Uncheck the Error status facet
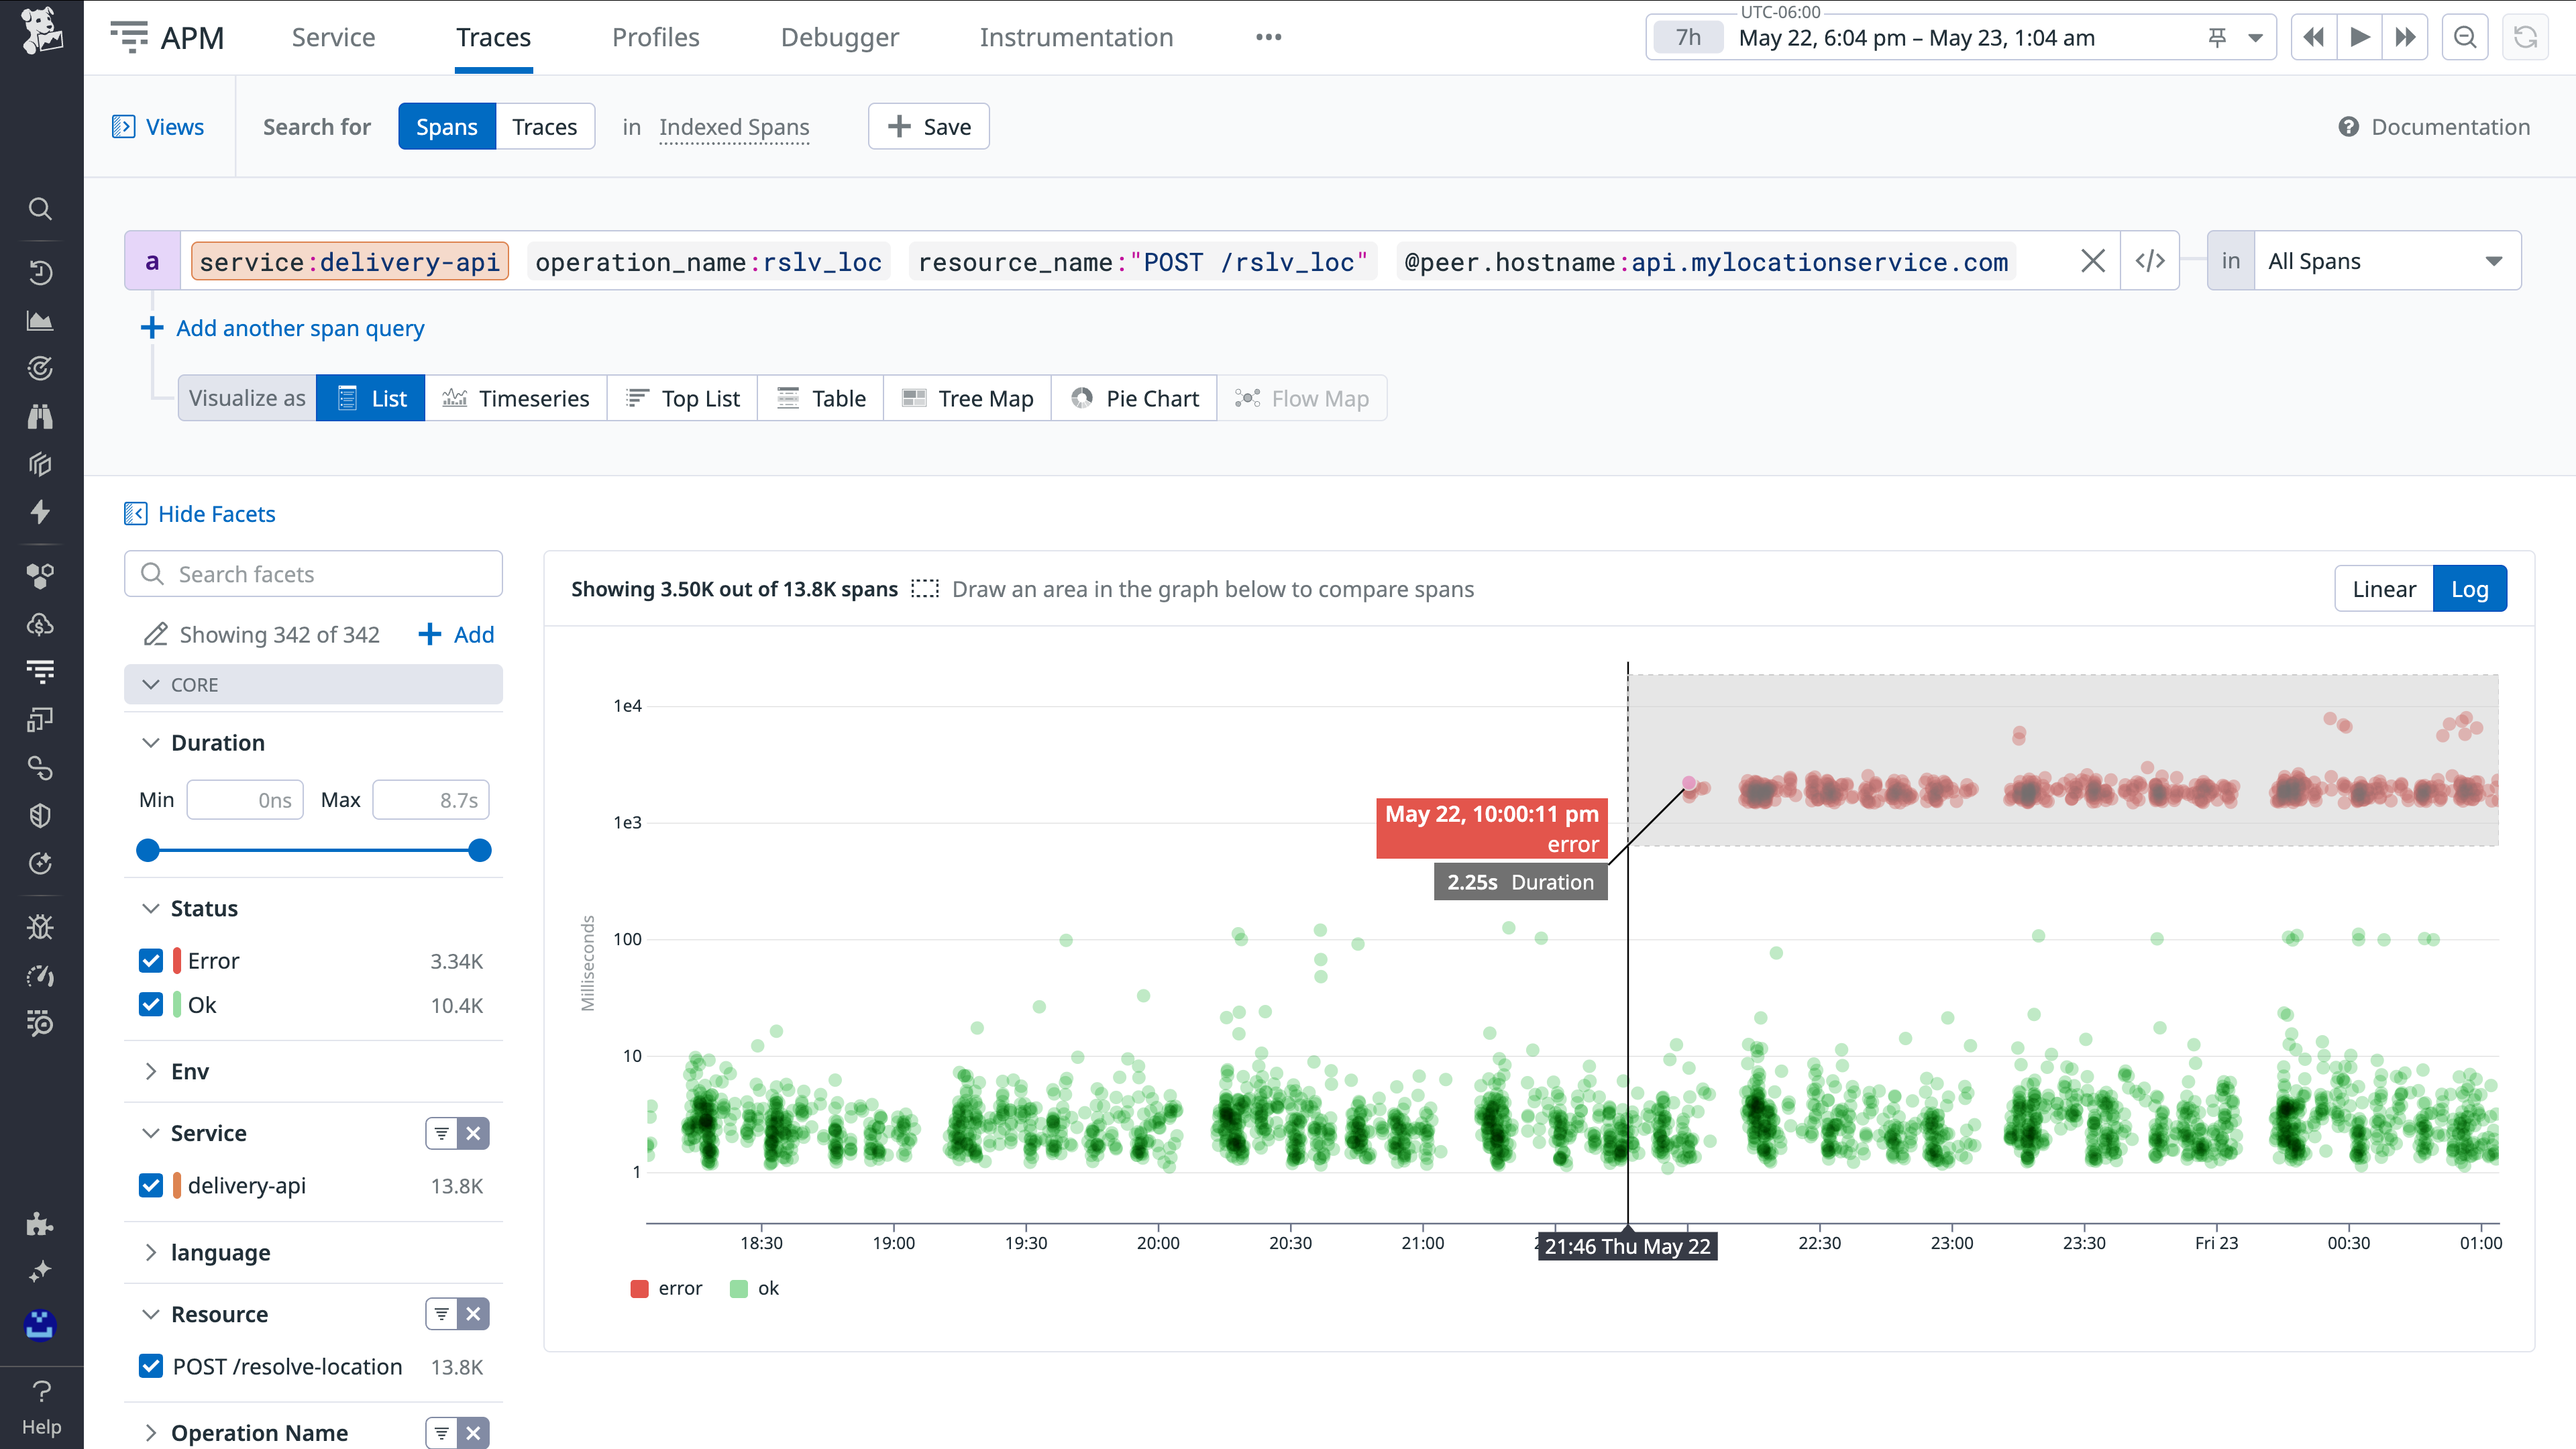This screenshot has height=1449, width=2576. pos(151,960)
